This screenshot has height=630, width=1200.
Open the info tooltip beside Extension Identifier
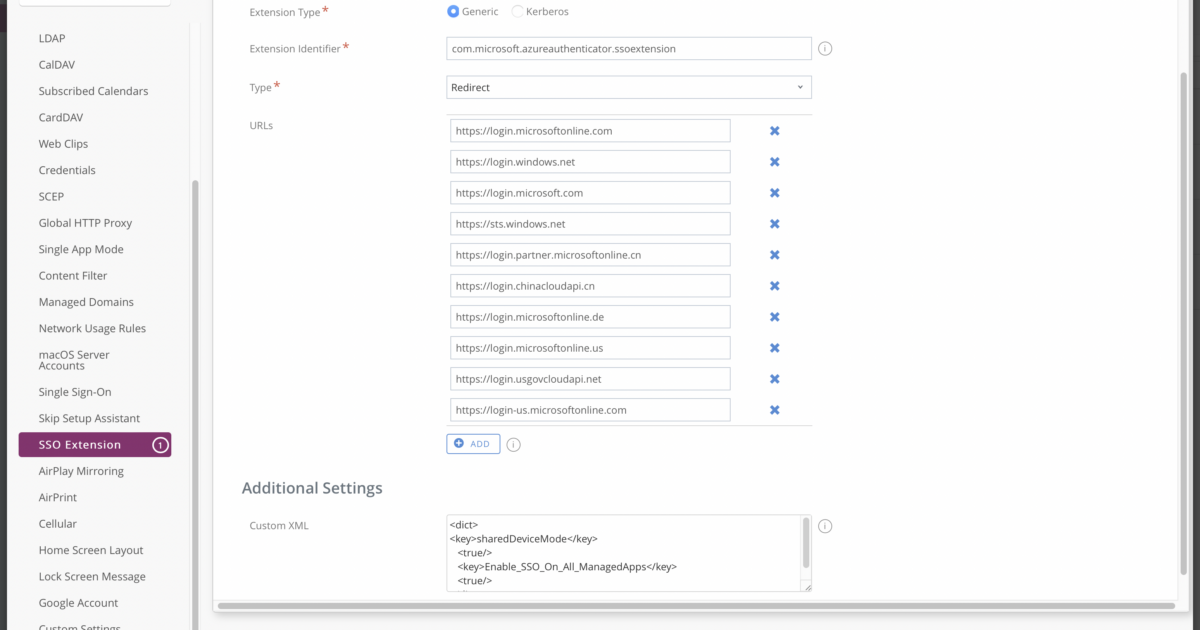pos(825,47)
